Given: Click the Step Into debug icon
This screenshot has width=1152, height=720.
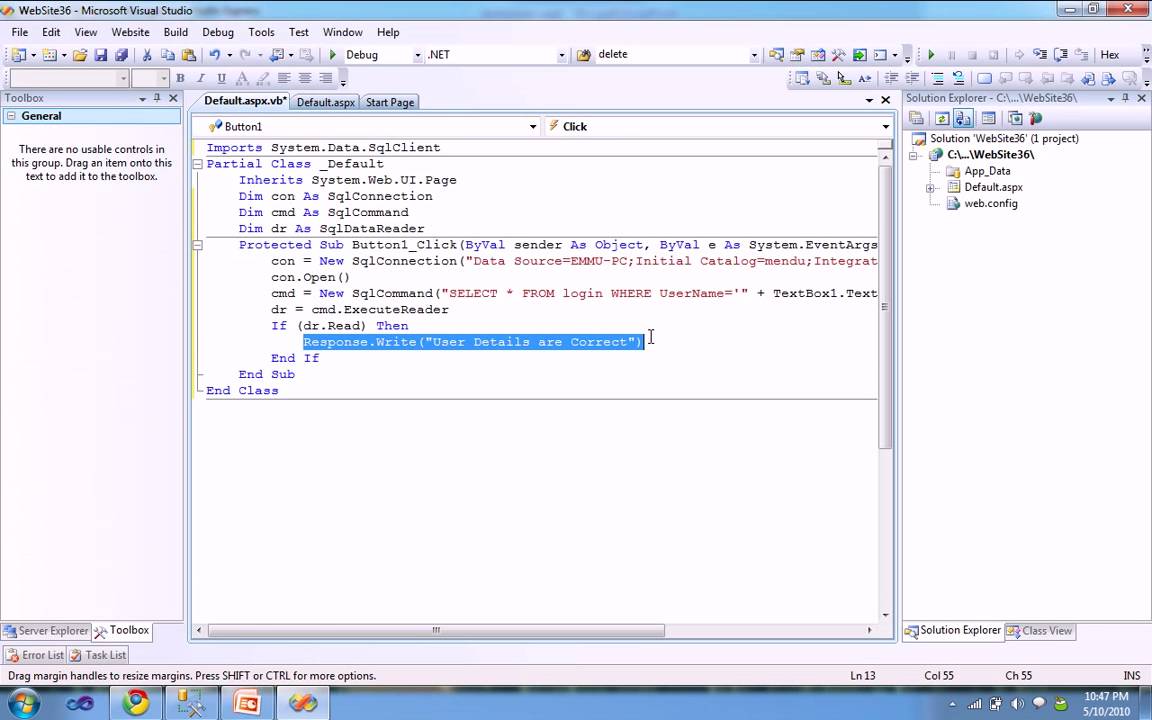Looking at the screenshot, I should pos(1040,55).
